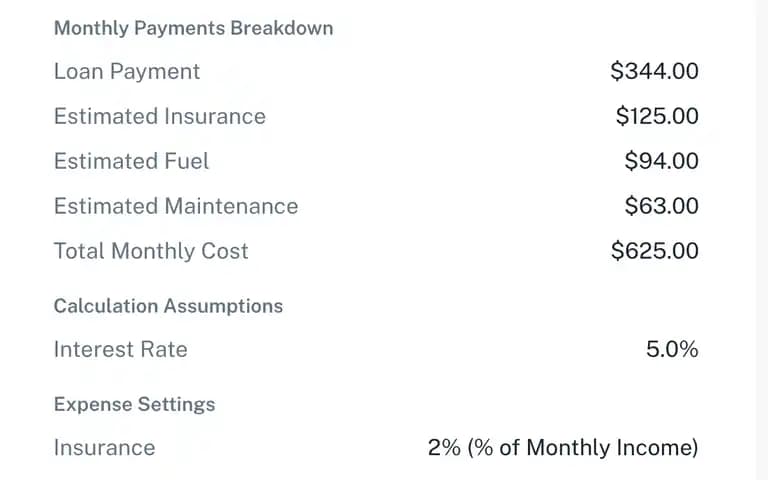Click the word Breakdown in the heading

click(x=282, y=28)
